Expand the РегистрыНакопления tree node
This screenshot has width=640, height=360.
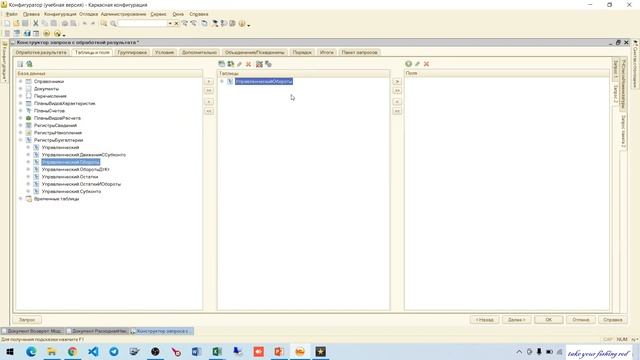pos(20,133)
